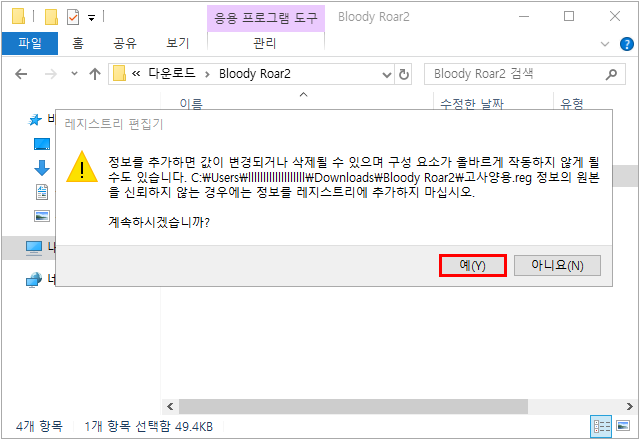Image resolution: width=640 pixels, height=440 pixels.
Task: Go forward with the right arrow
Action: [51, 74]
